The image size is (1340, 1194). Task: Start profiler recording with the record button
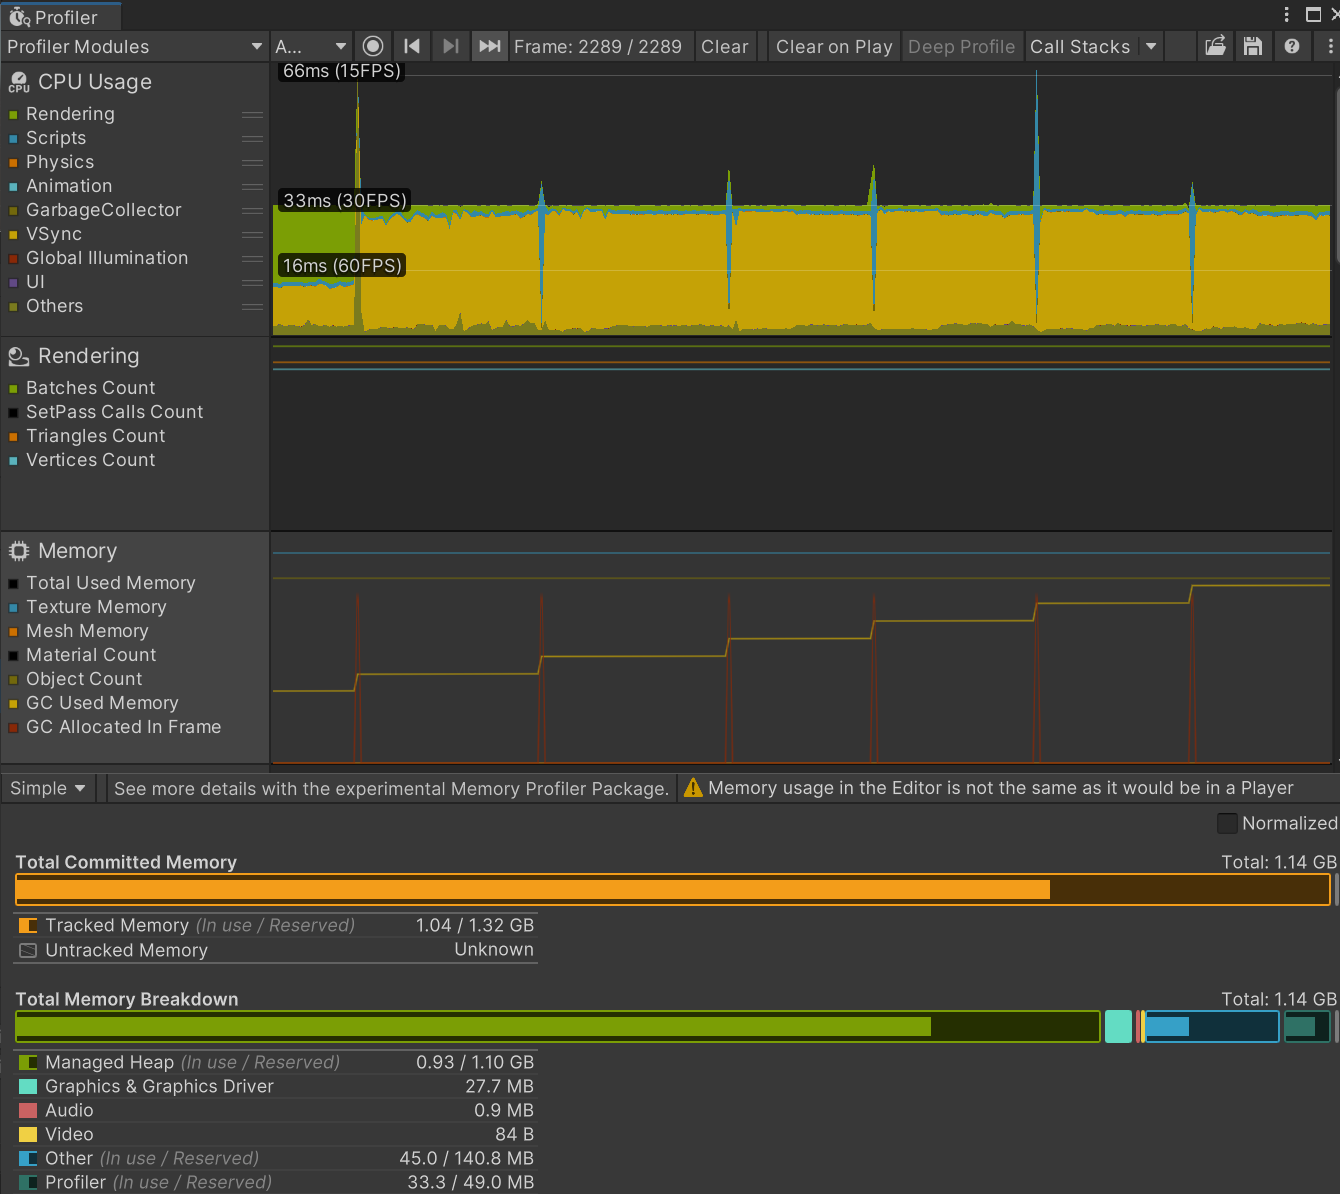coord(373,46)
